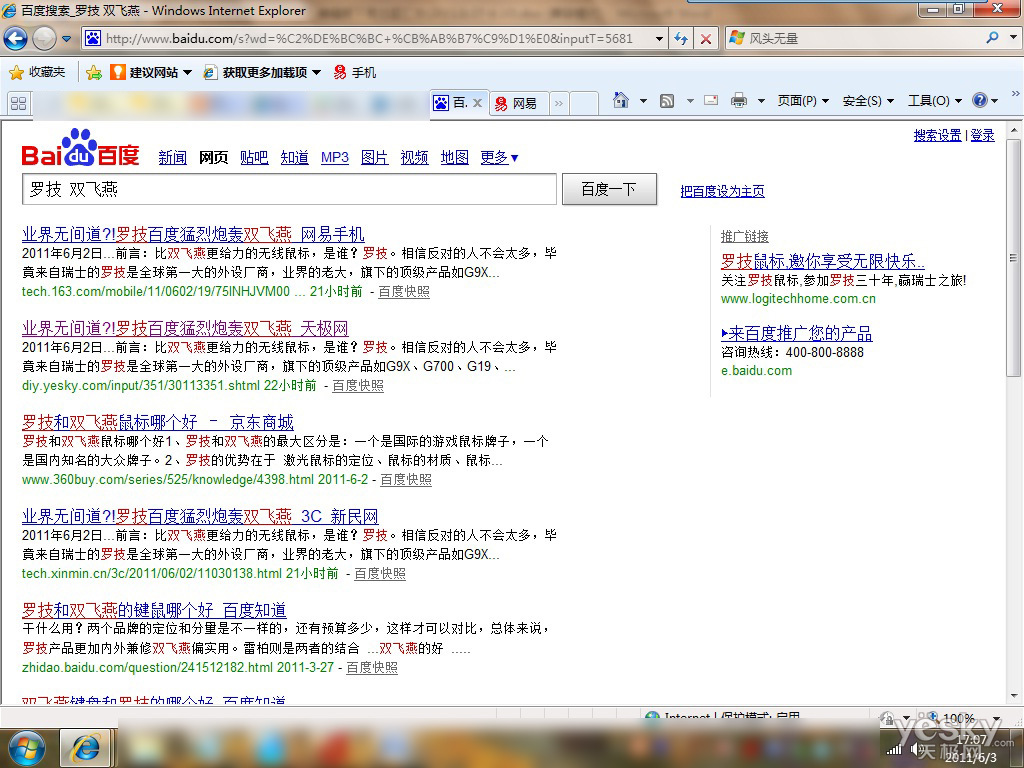Open the search provider dropdown arrow
This screenshot has height=768, width=1024.
1013,38
